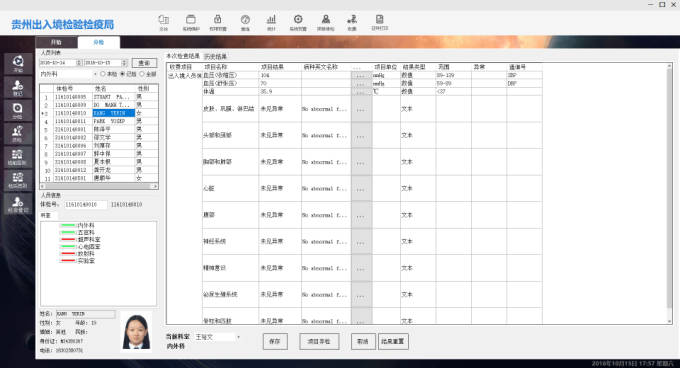Click the first sidebar icon 开始
680x369 pixels.
coord(18,64)
